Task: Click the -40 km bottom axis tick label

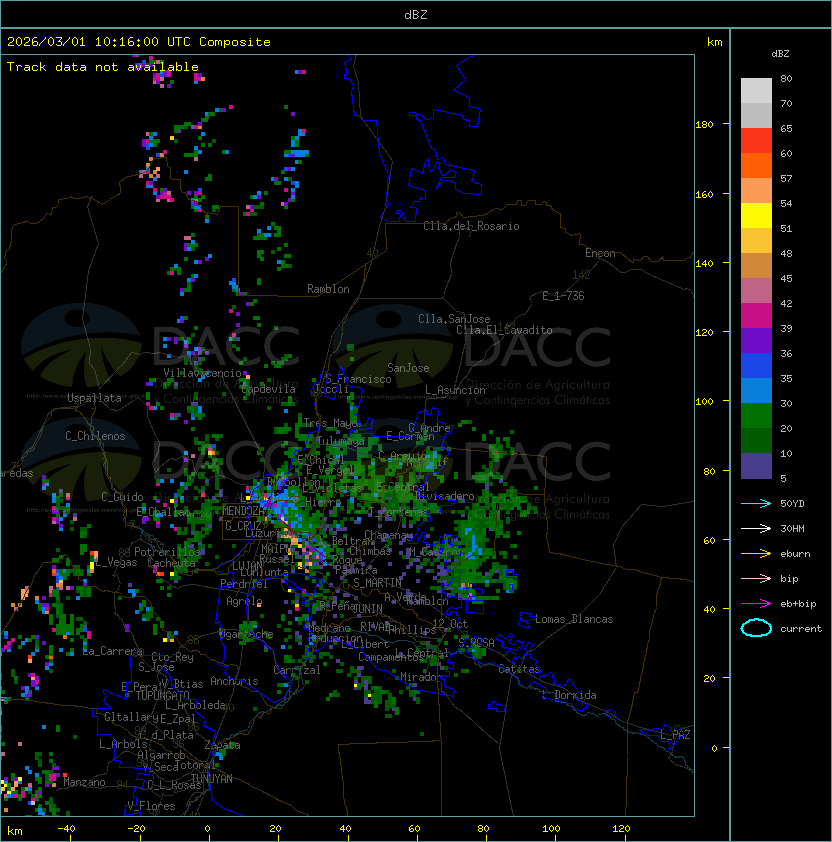Action: (x=66, y=829)
